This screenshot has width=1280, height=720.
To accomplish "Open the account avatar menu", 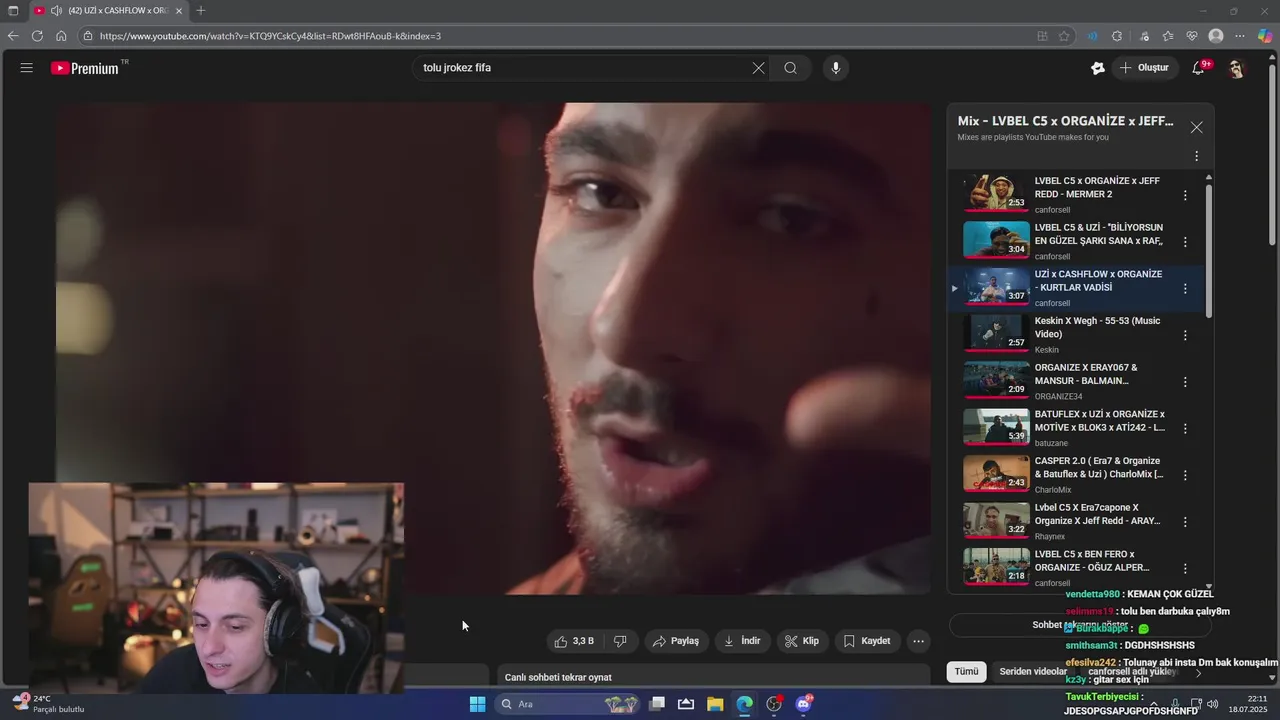I will click(x=1236, y=68).
